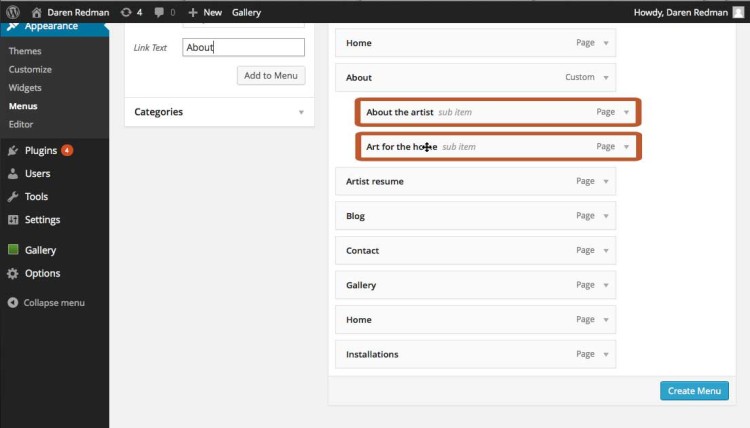The width and height of the screenshot is (750, 428).
Task: Click New in the admin bar
Action: tap(212, 12)
